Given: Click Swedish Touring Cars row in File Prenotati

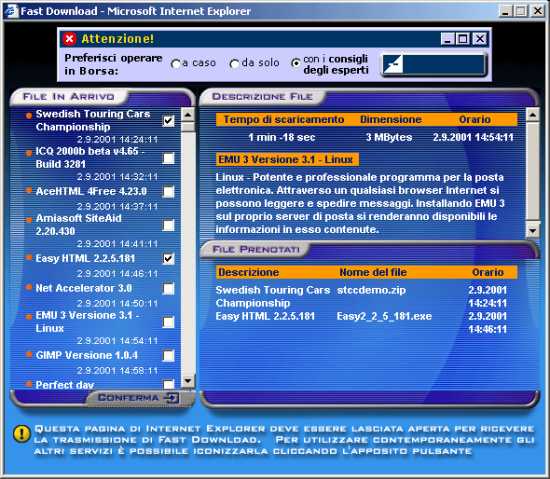Looking at the screenshot, I should (x=361, y=297).
